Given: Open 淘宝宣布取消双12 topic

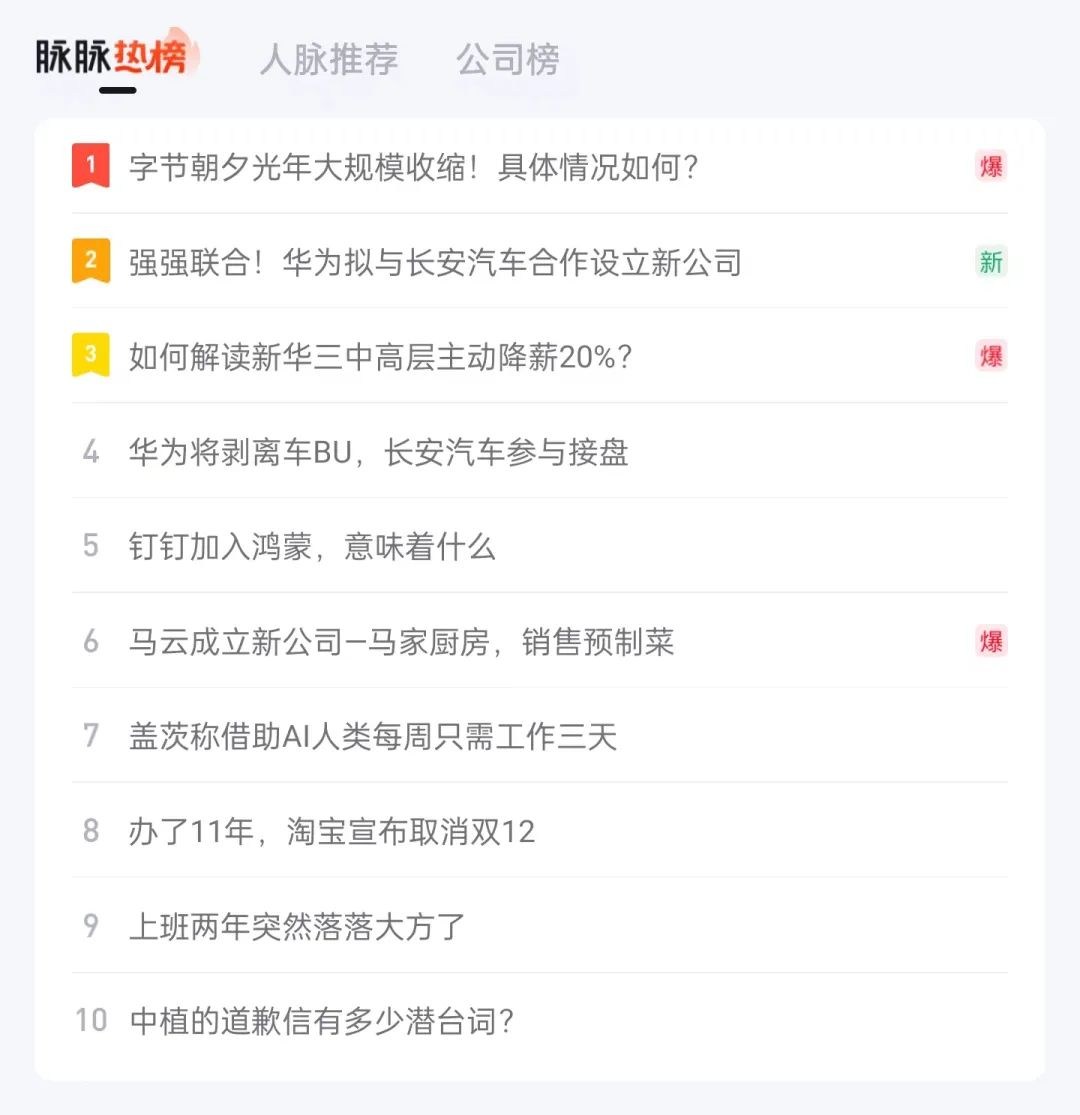Looking at the screenshot, I should click(x=332, y=832).
